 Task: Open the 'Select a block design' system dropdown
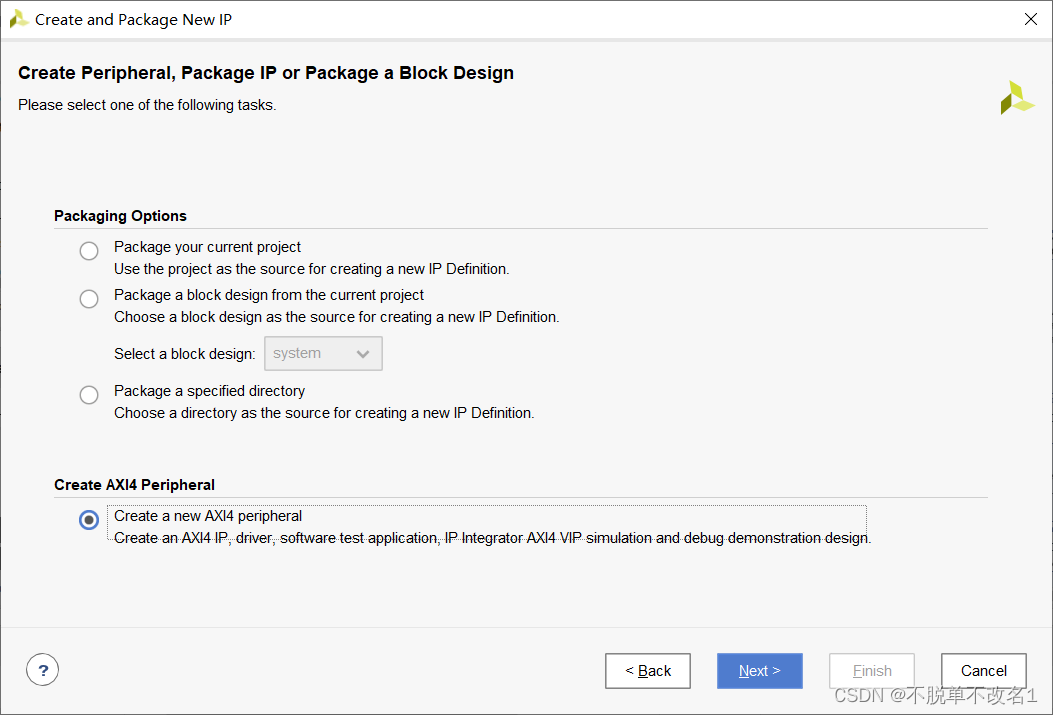coord(322,354)
